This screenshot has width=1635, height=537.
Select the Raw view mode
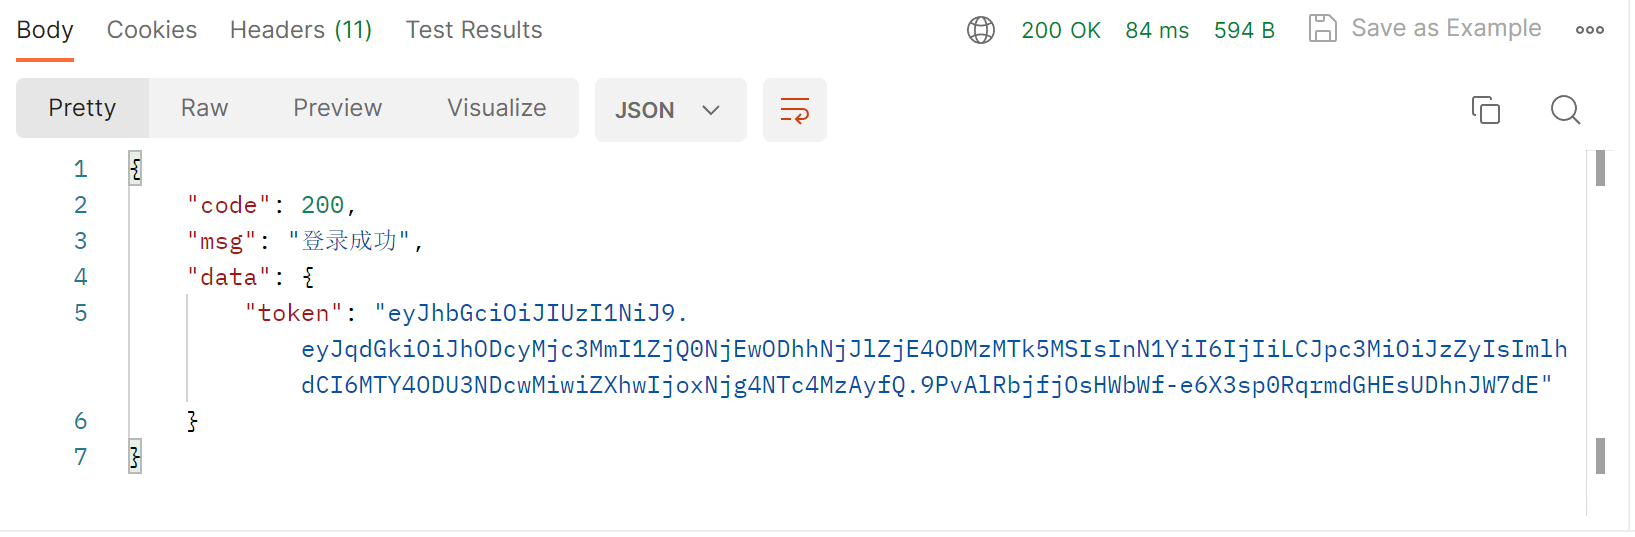point(205,108)
